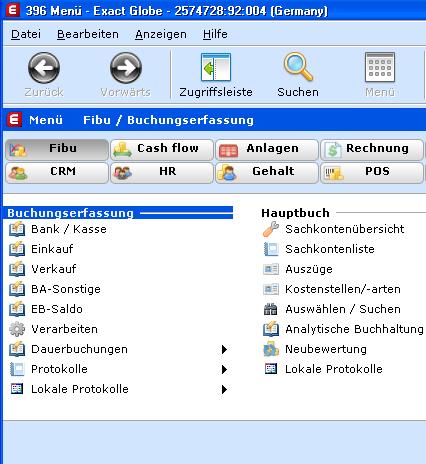Click the wrench icon for Sachkontenübersicht
The width and height of the screenshot is (426, 464).
coord(271,229)
